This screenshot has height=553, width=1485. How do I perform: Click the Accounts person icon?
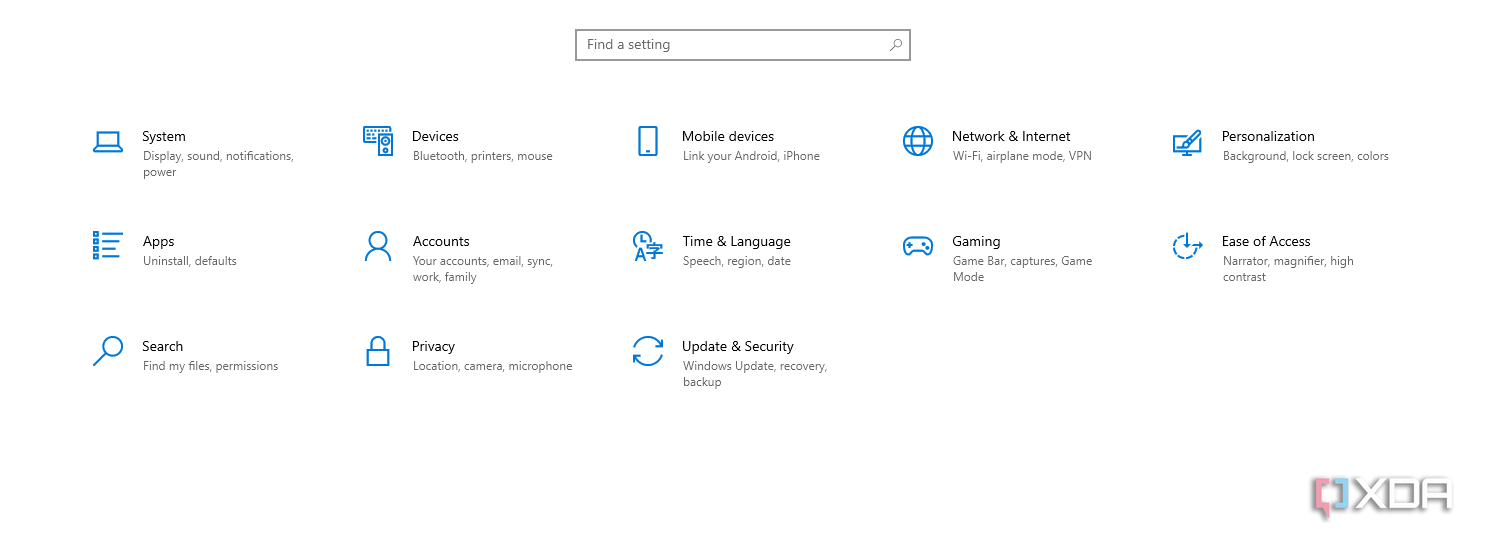[378, 246]
